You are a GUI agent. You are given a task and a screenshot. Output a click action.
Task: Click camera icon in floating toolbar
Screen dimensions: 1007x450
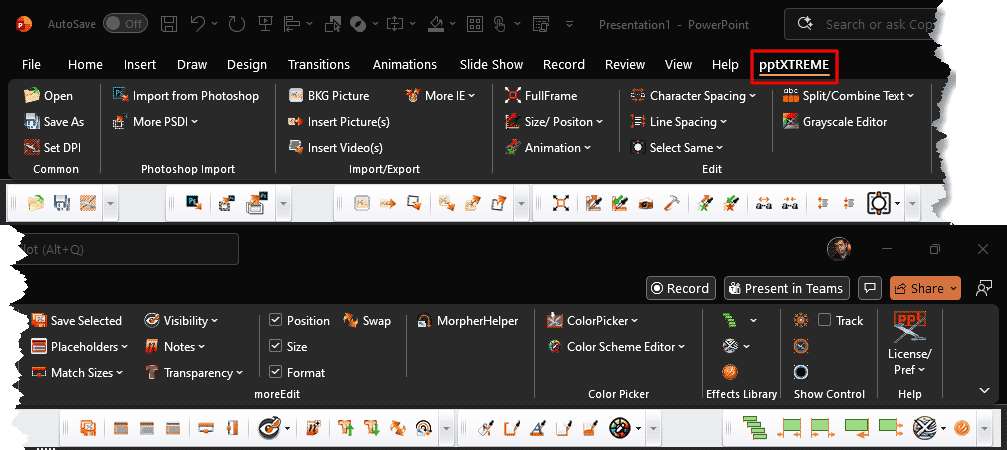pyautogui.click(x=645, y=203)
